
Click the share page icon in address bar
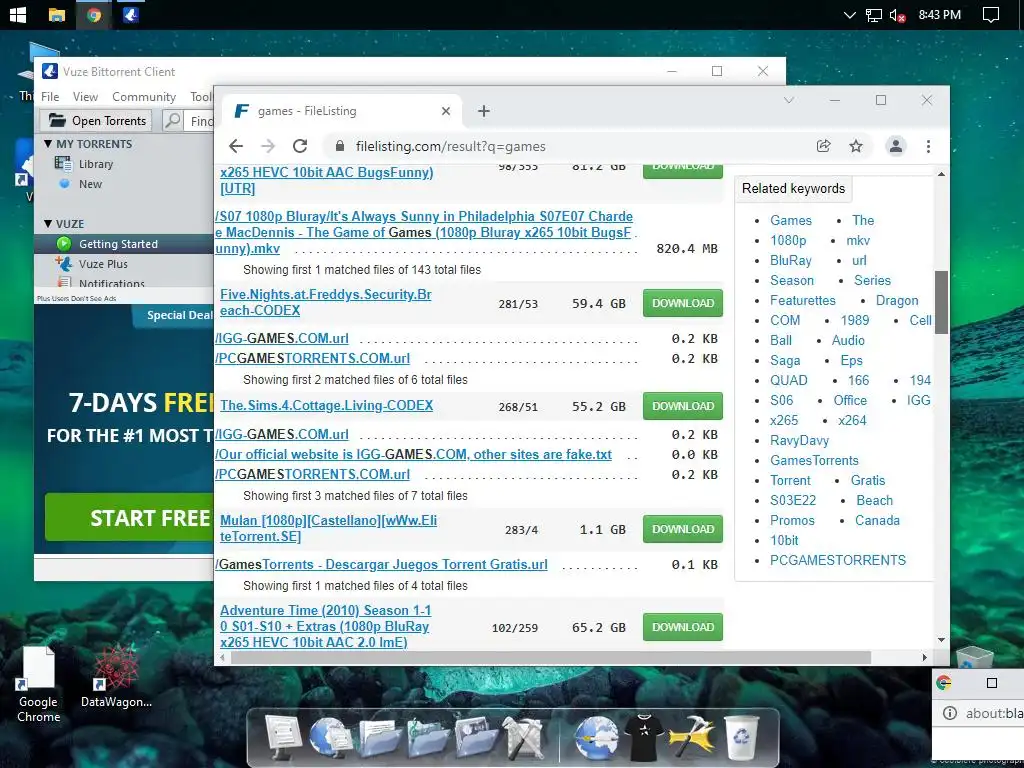pos(824,146)
